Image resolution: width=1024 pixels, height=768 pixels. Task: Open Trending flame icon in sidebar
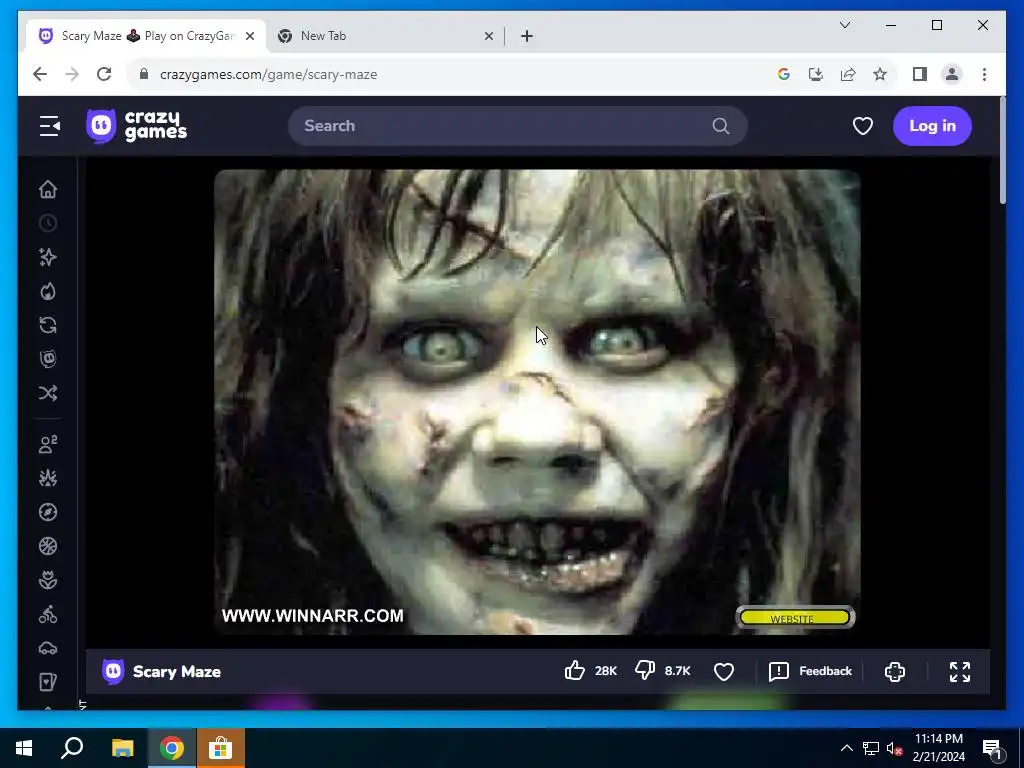(x=48, y=291)
